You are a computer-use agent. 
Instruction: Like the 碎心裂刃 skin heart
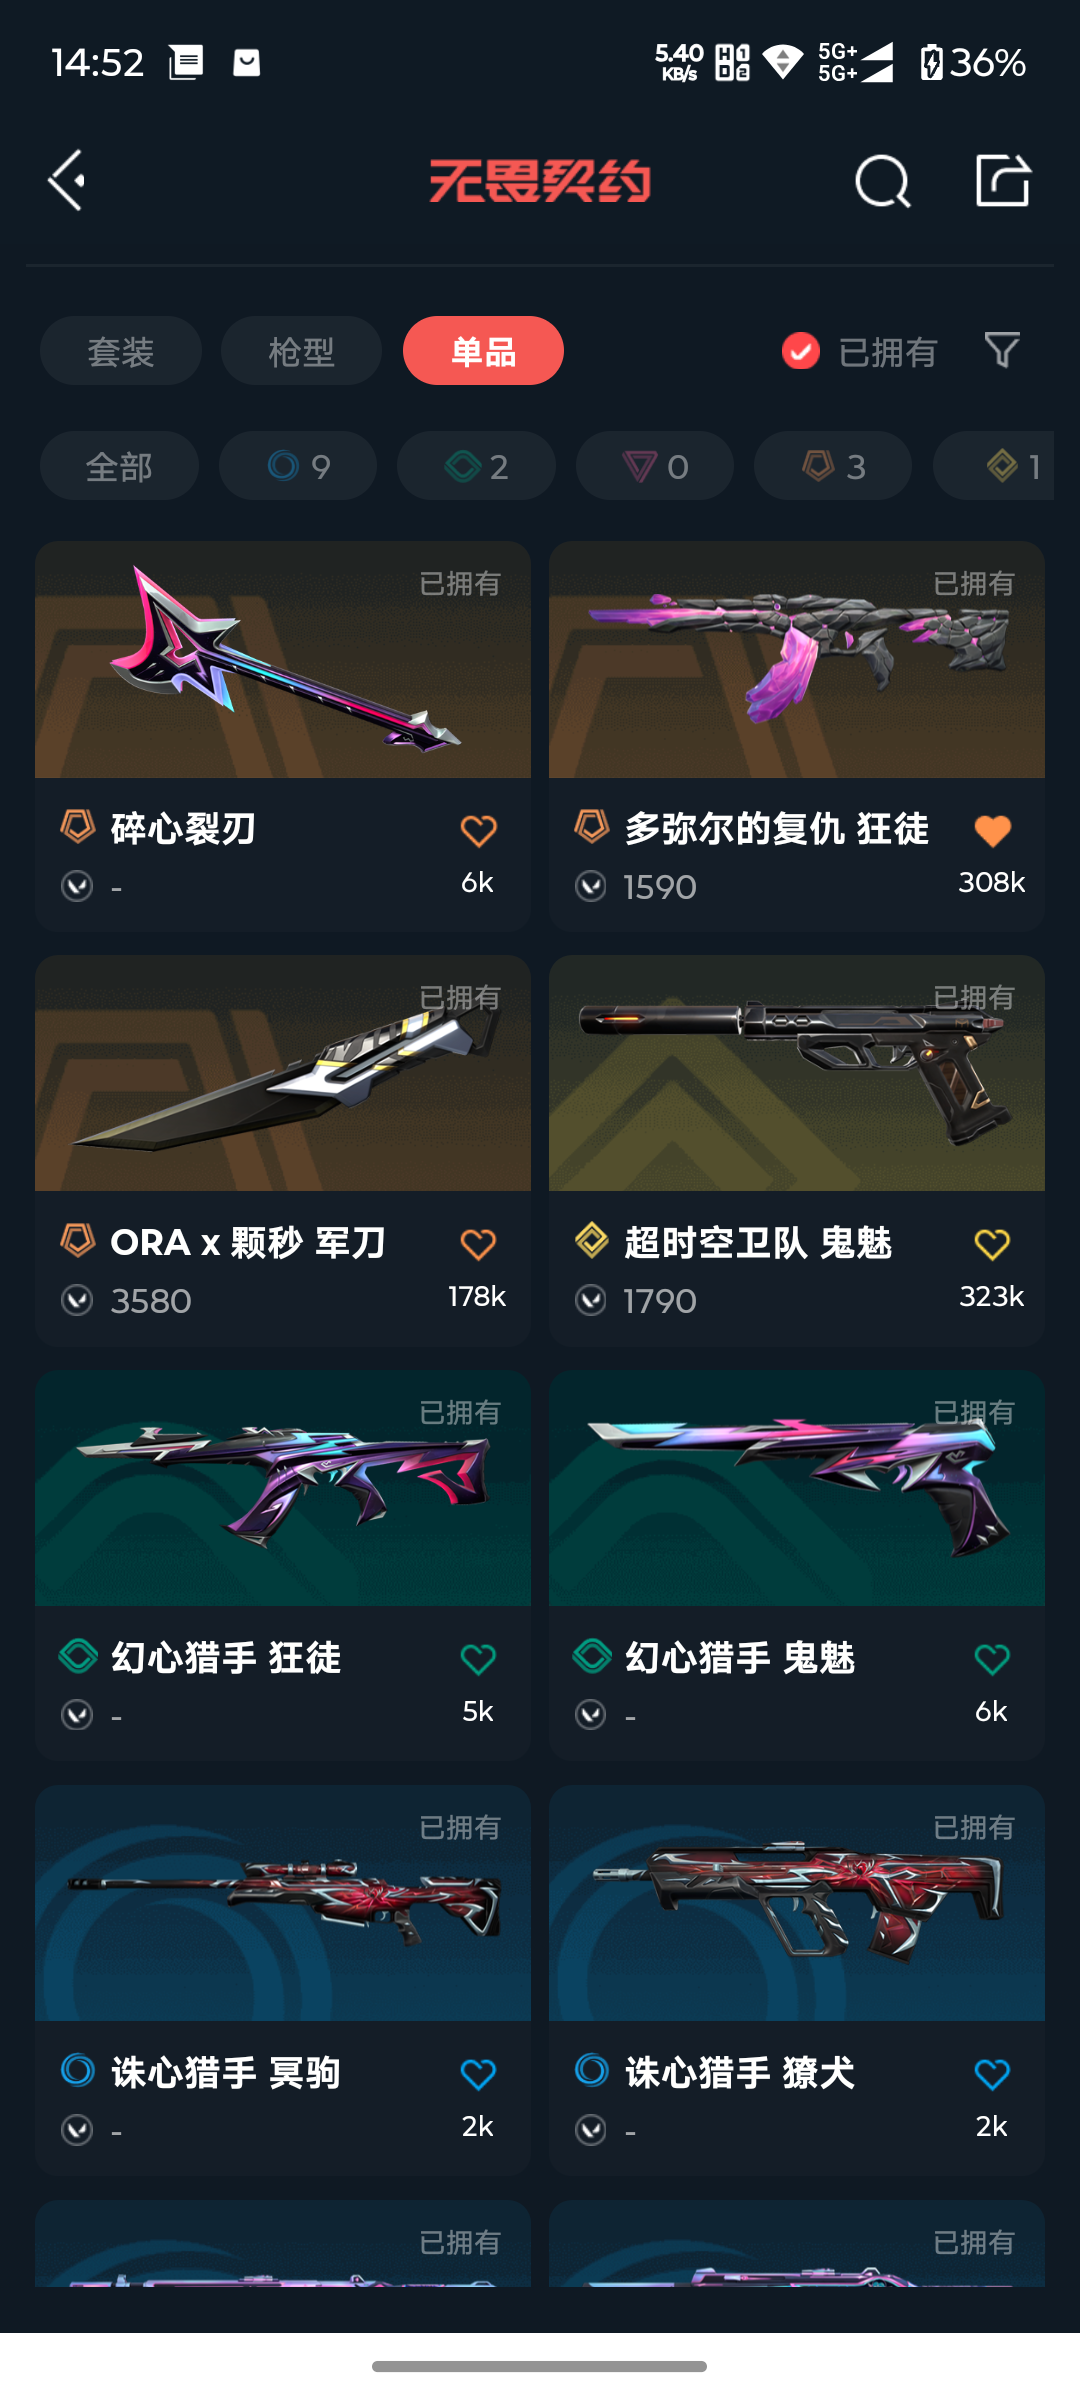(478, 831)
